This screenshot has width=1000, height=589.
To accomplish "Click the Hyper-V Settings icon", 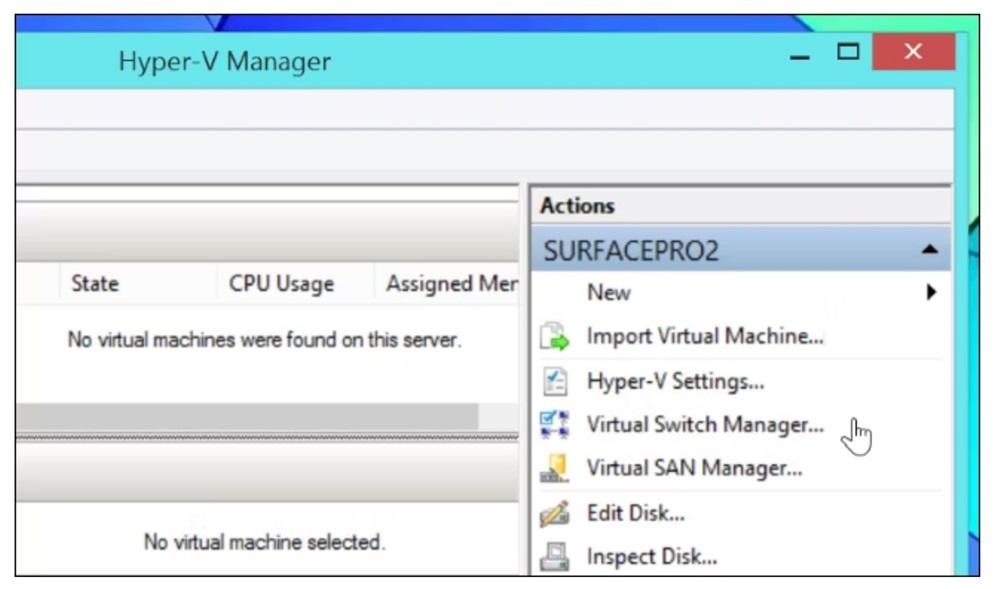I will [x=553, y=381].
